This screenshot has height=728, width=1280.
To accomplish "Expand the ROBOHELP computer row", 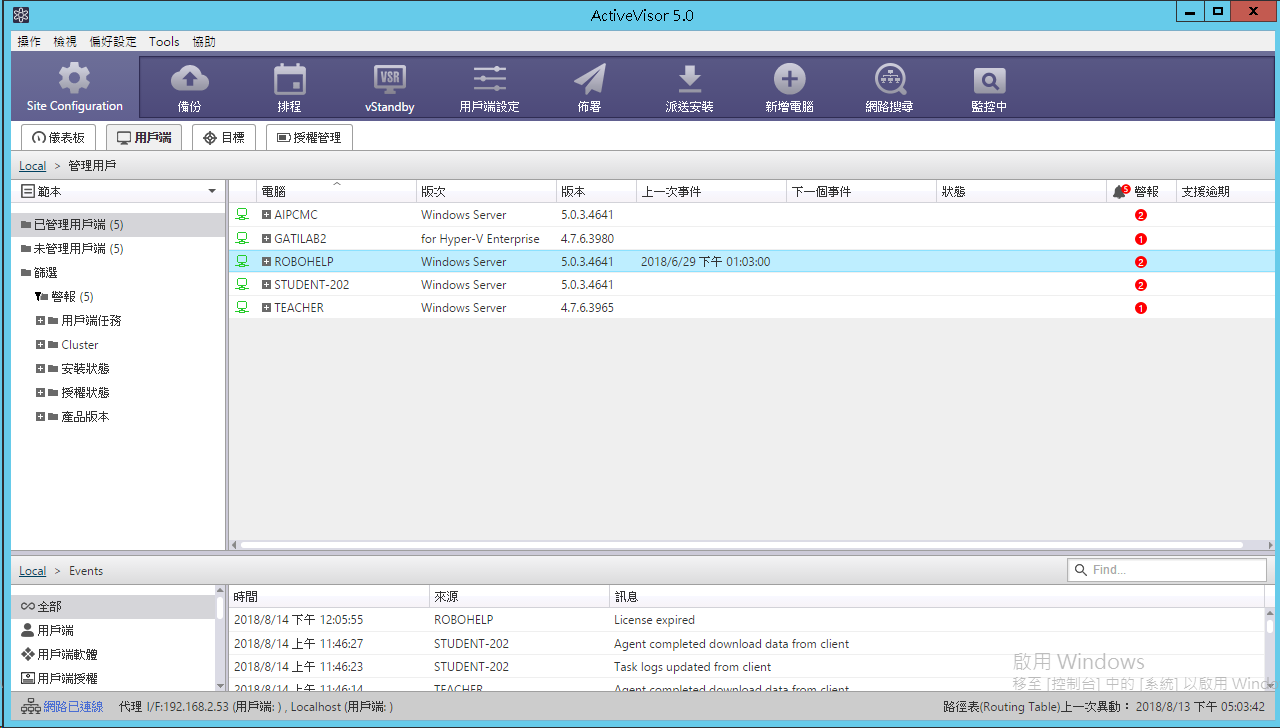I will pos(267,262).
